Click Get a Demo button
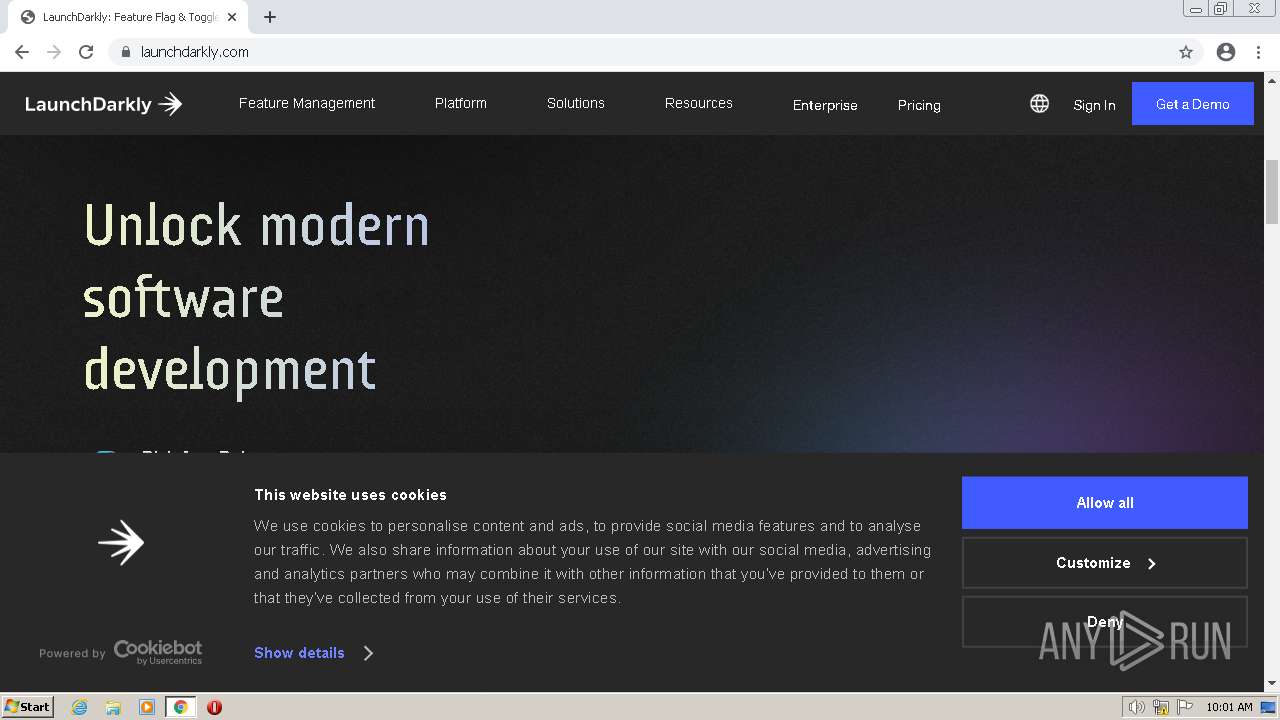Viewport: 1280px width, 720px height. point(1193,104)
